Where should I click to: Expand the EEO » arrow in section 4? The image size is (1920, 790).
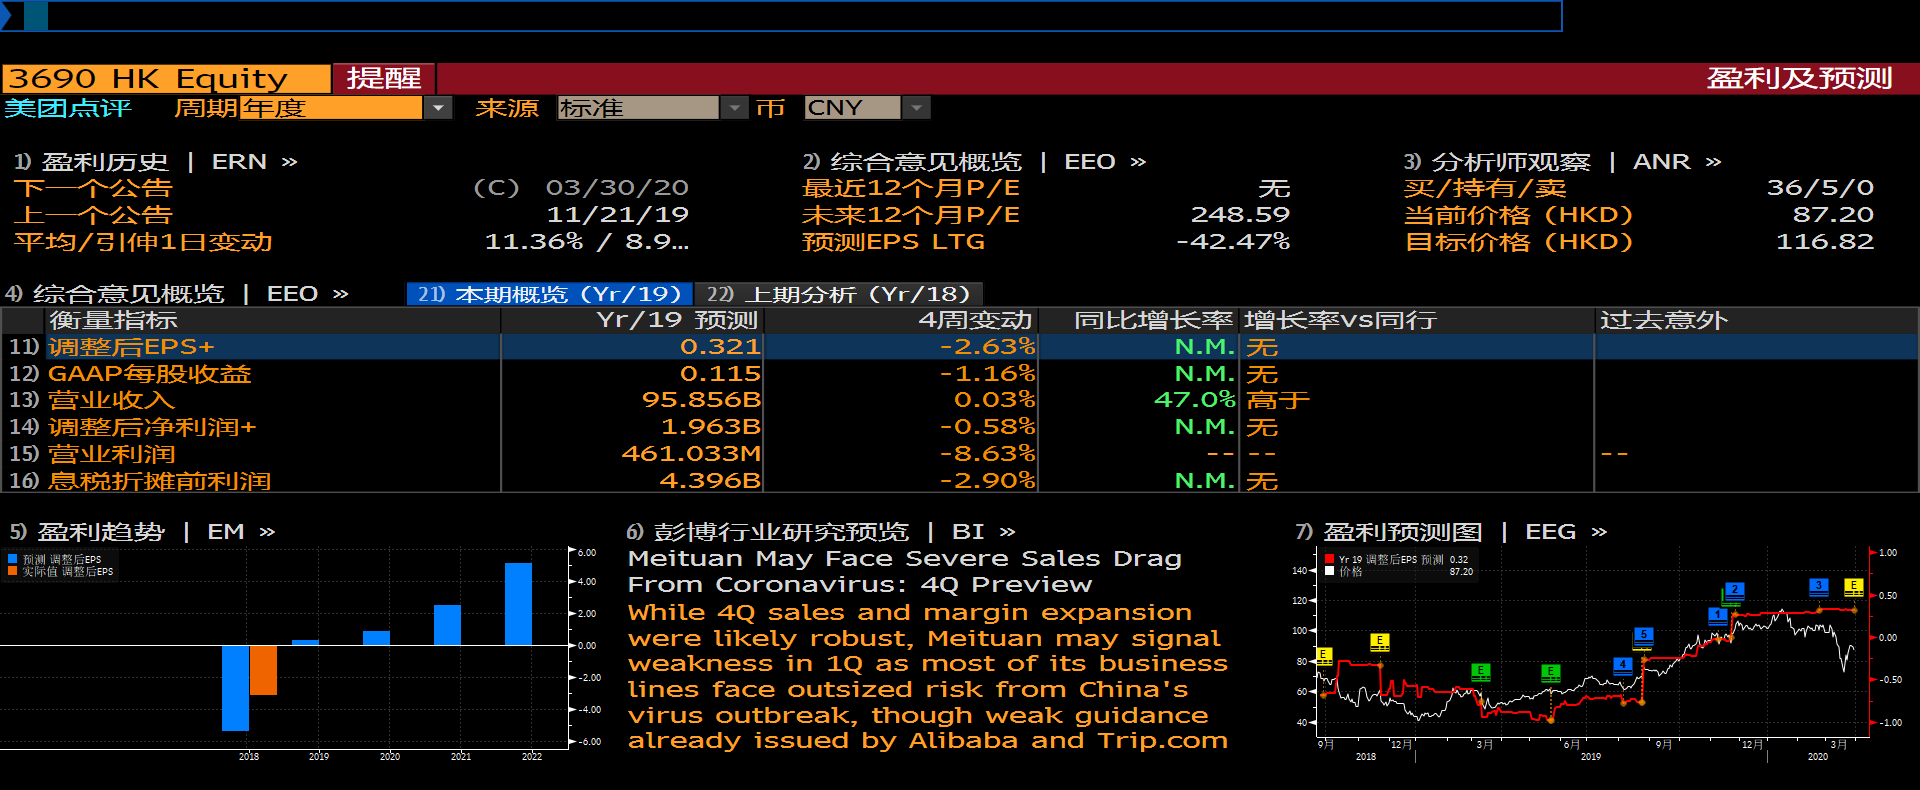(340, 294)
